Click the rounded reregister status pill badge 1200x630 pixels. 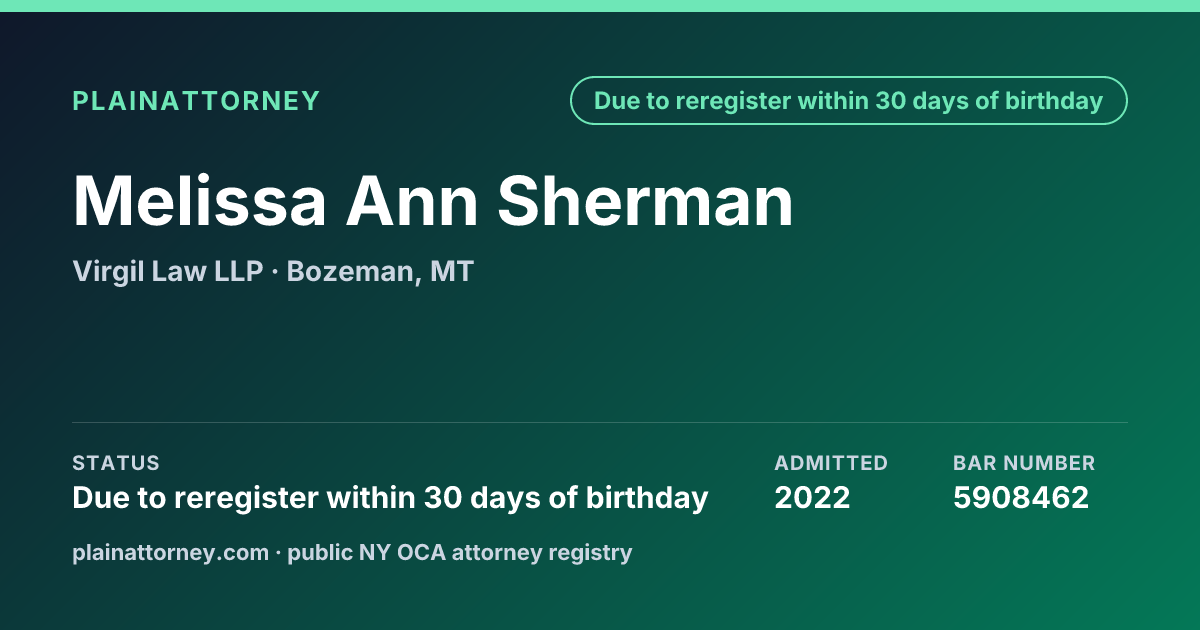(848, 101)
